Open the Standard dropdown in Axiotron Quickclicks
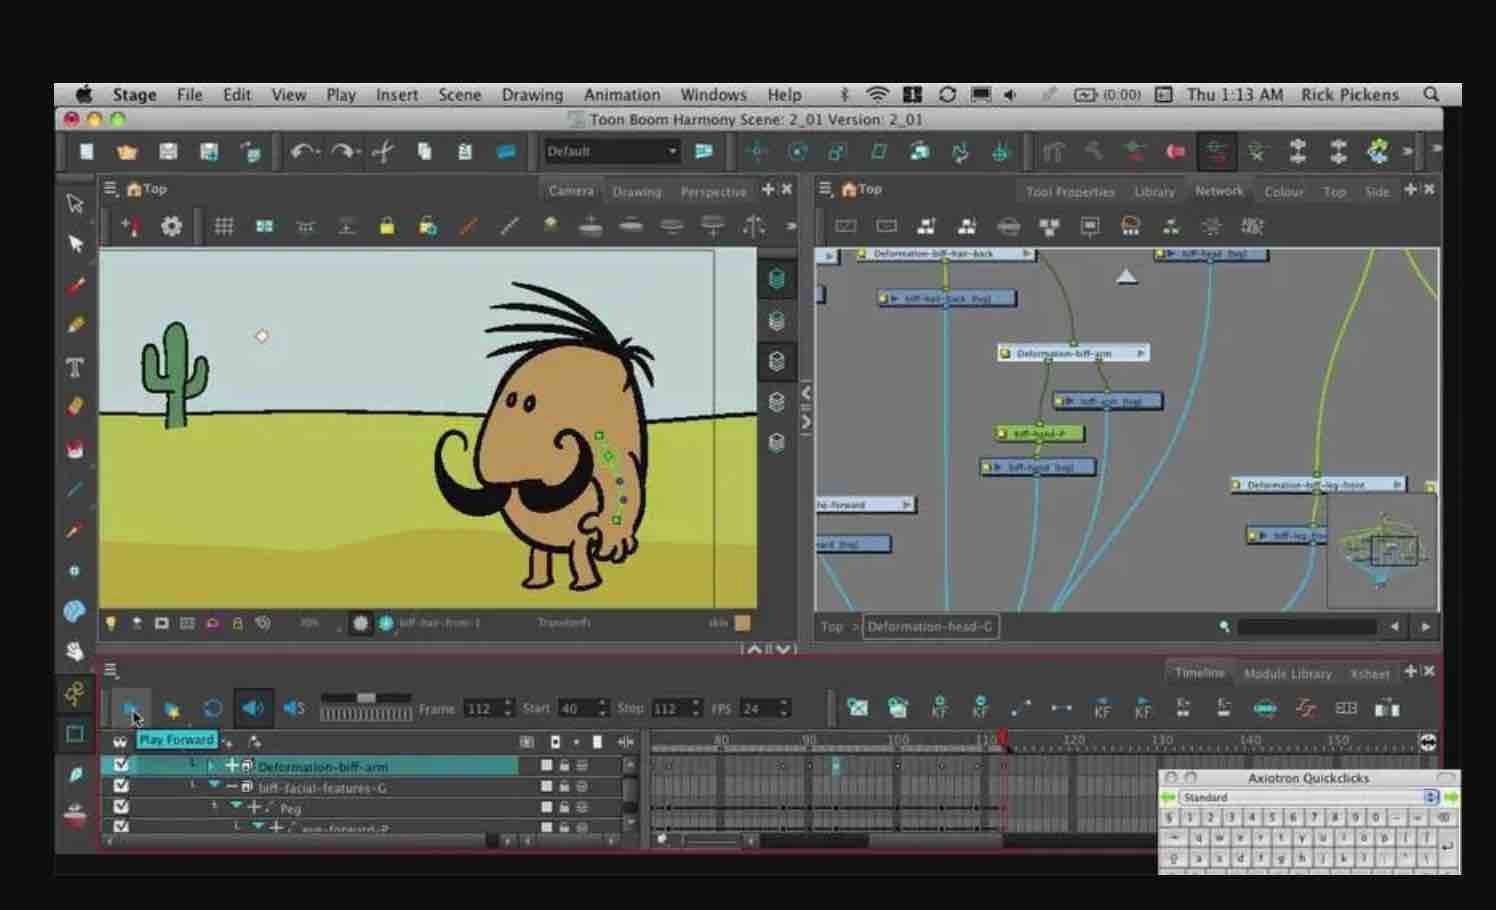Viewport: 1496px width, 910px height. 1311,797
